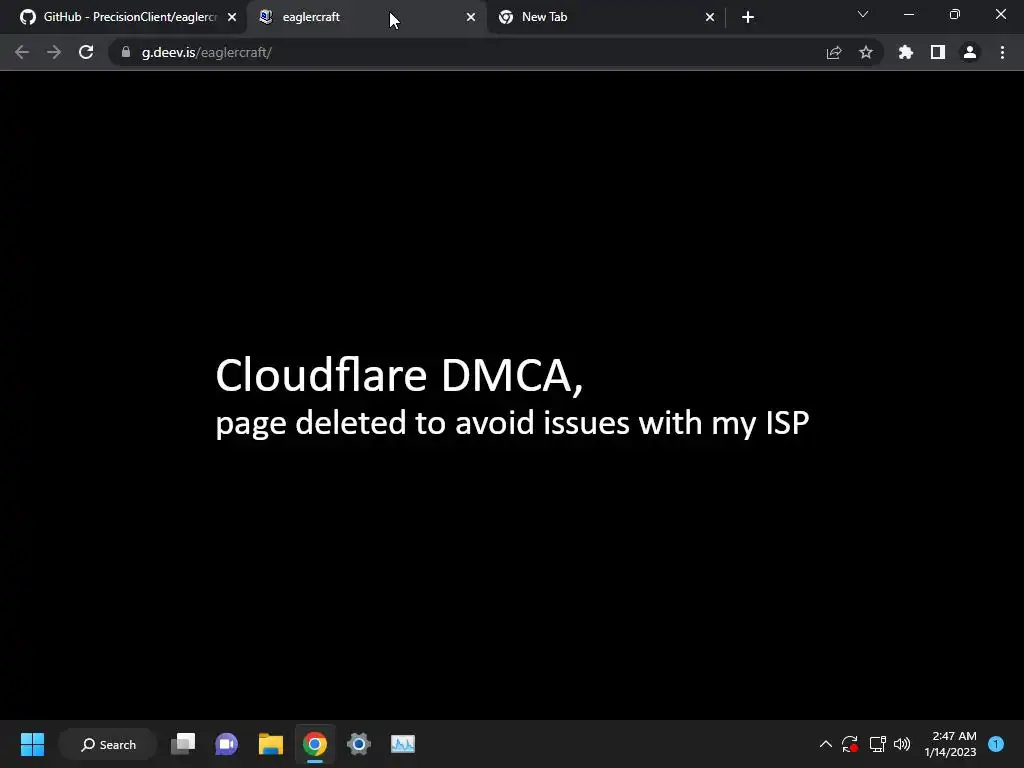Select the eaglercraft browser tab

(366, 17)
